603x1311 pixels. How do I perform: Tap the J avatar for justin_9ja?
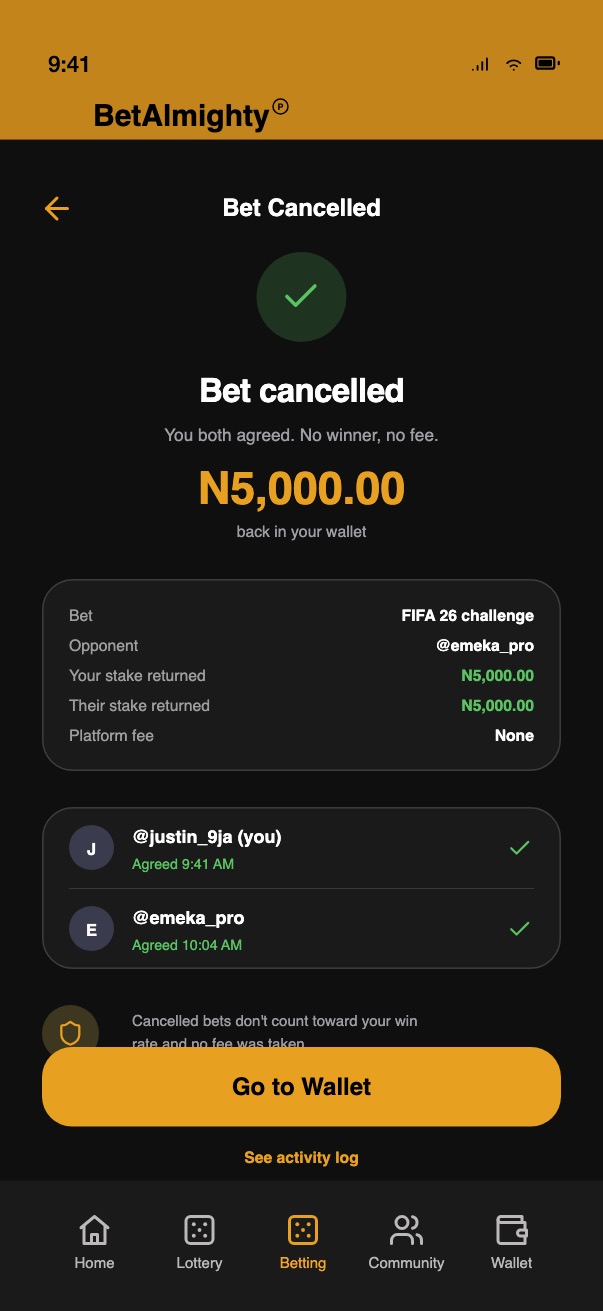(92, 849)
